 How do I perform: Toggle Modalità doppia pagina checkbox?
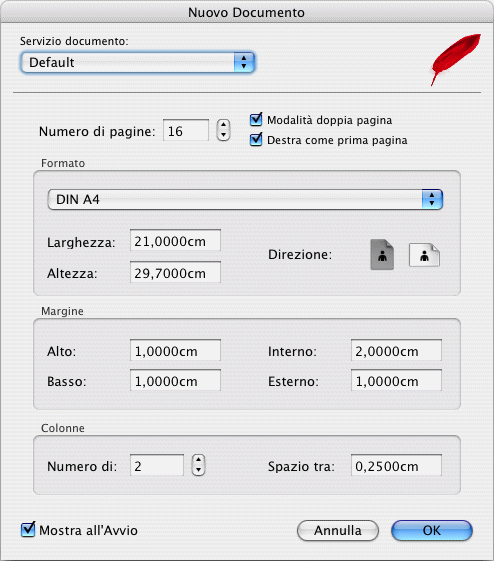256,119
